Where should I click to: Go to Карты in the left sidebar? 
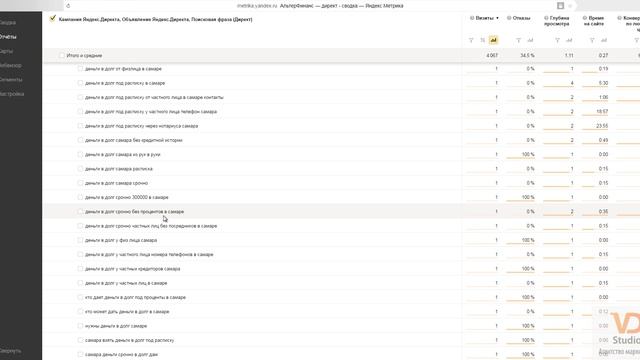pos(6,51)
